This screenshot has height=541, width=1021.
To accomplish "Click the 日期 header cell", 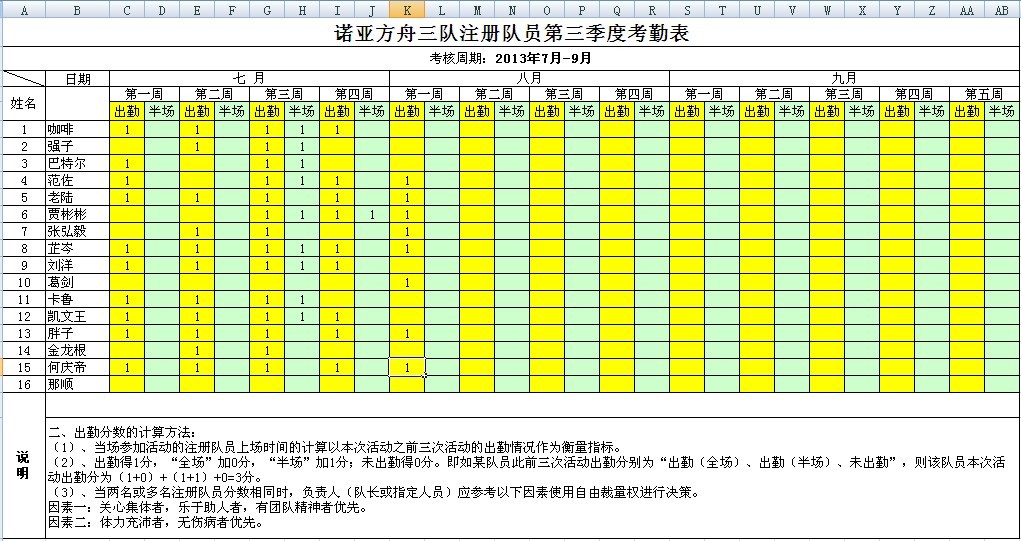I will 77,79.
